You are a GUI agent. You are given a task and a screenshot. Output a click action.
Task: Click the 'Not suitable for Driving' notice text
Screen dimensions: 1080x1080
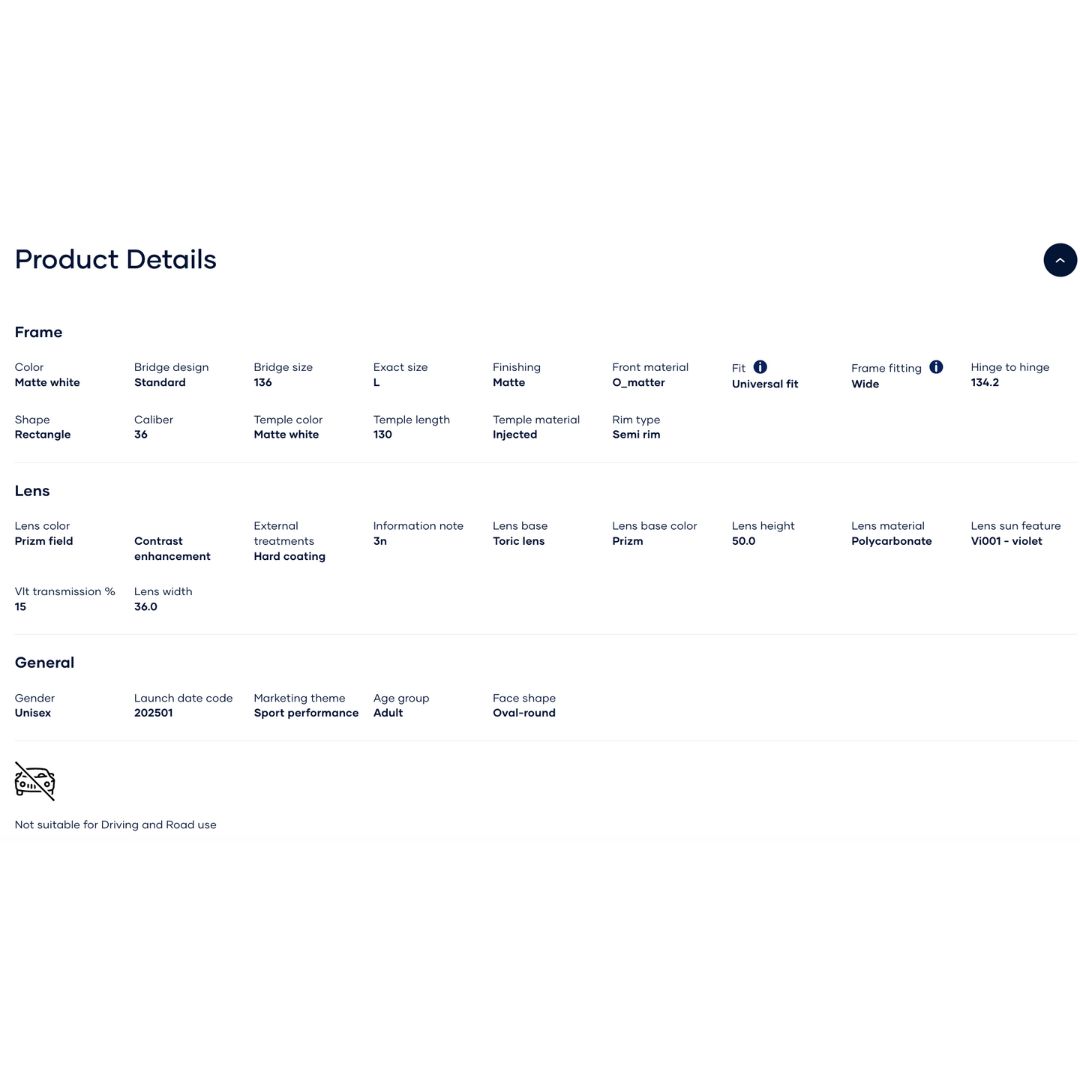click(x=116, y=825)
